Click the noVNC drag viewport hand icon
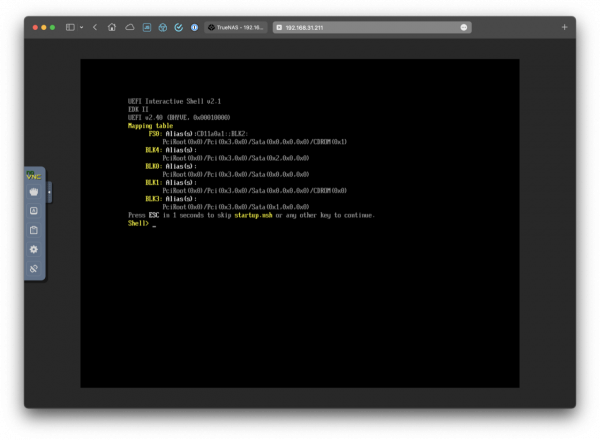 tap(33, 192)
